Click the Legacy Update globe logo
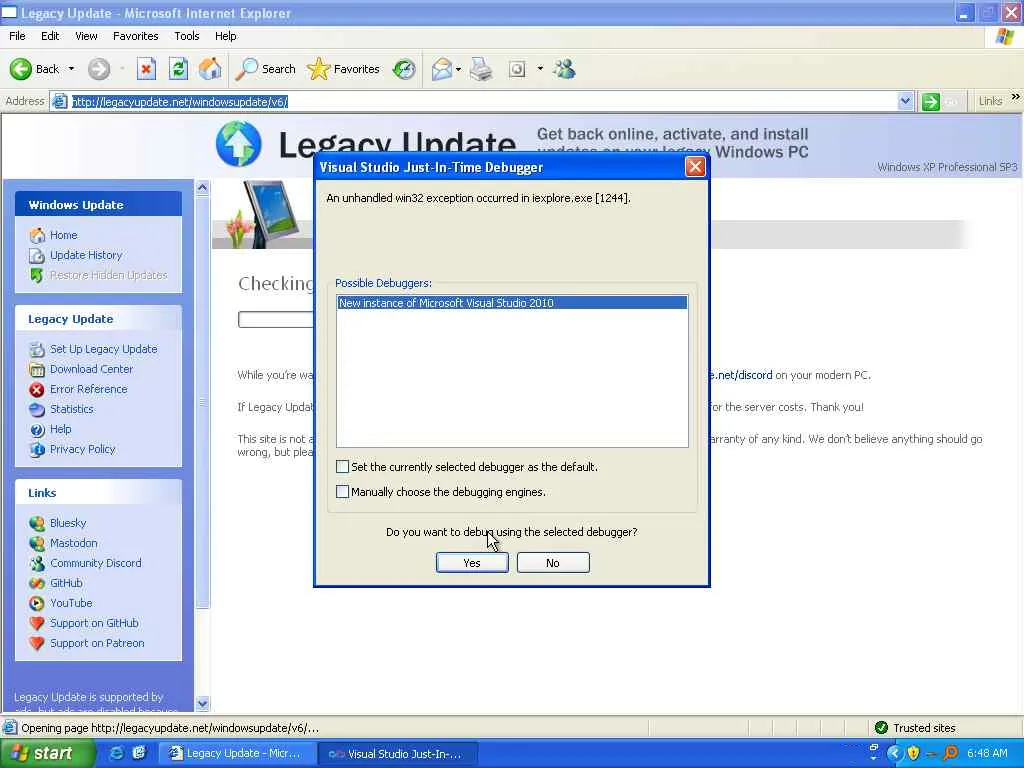The width and height of the screenshot is (1024, 768). 239,144
